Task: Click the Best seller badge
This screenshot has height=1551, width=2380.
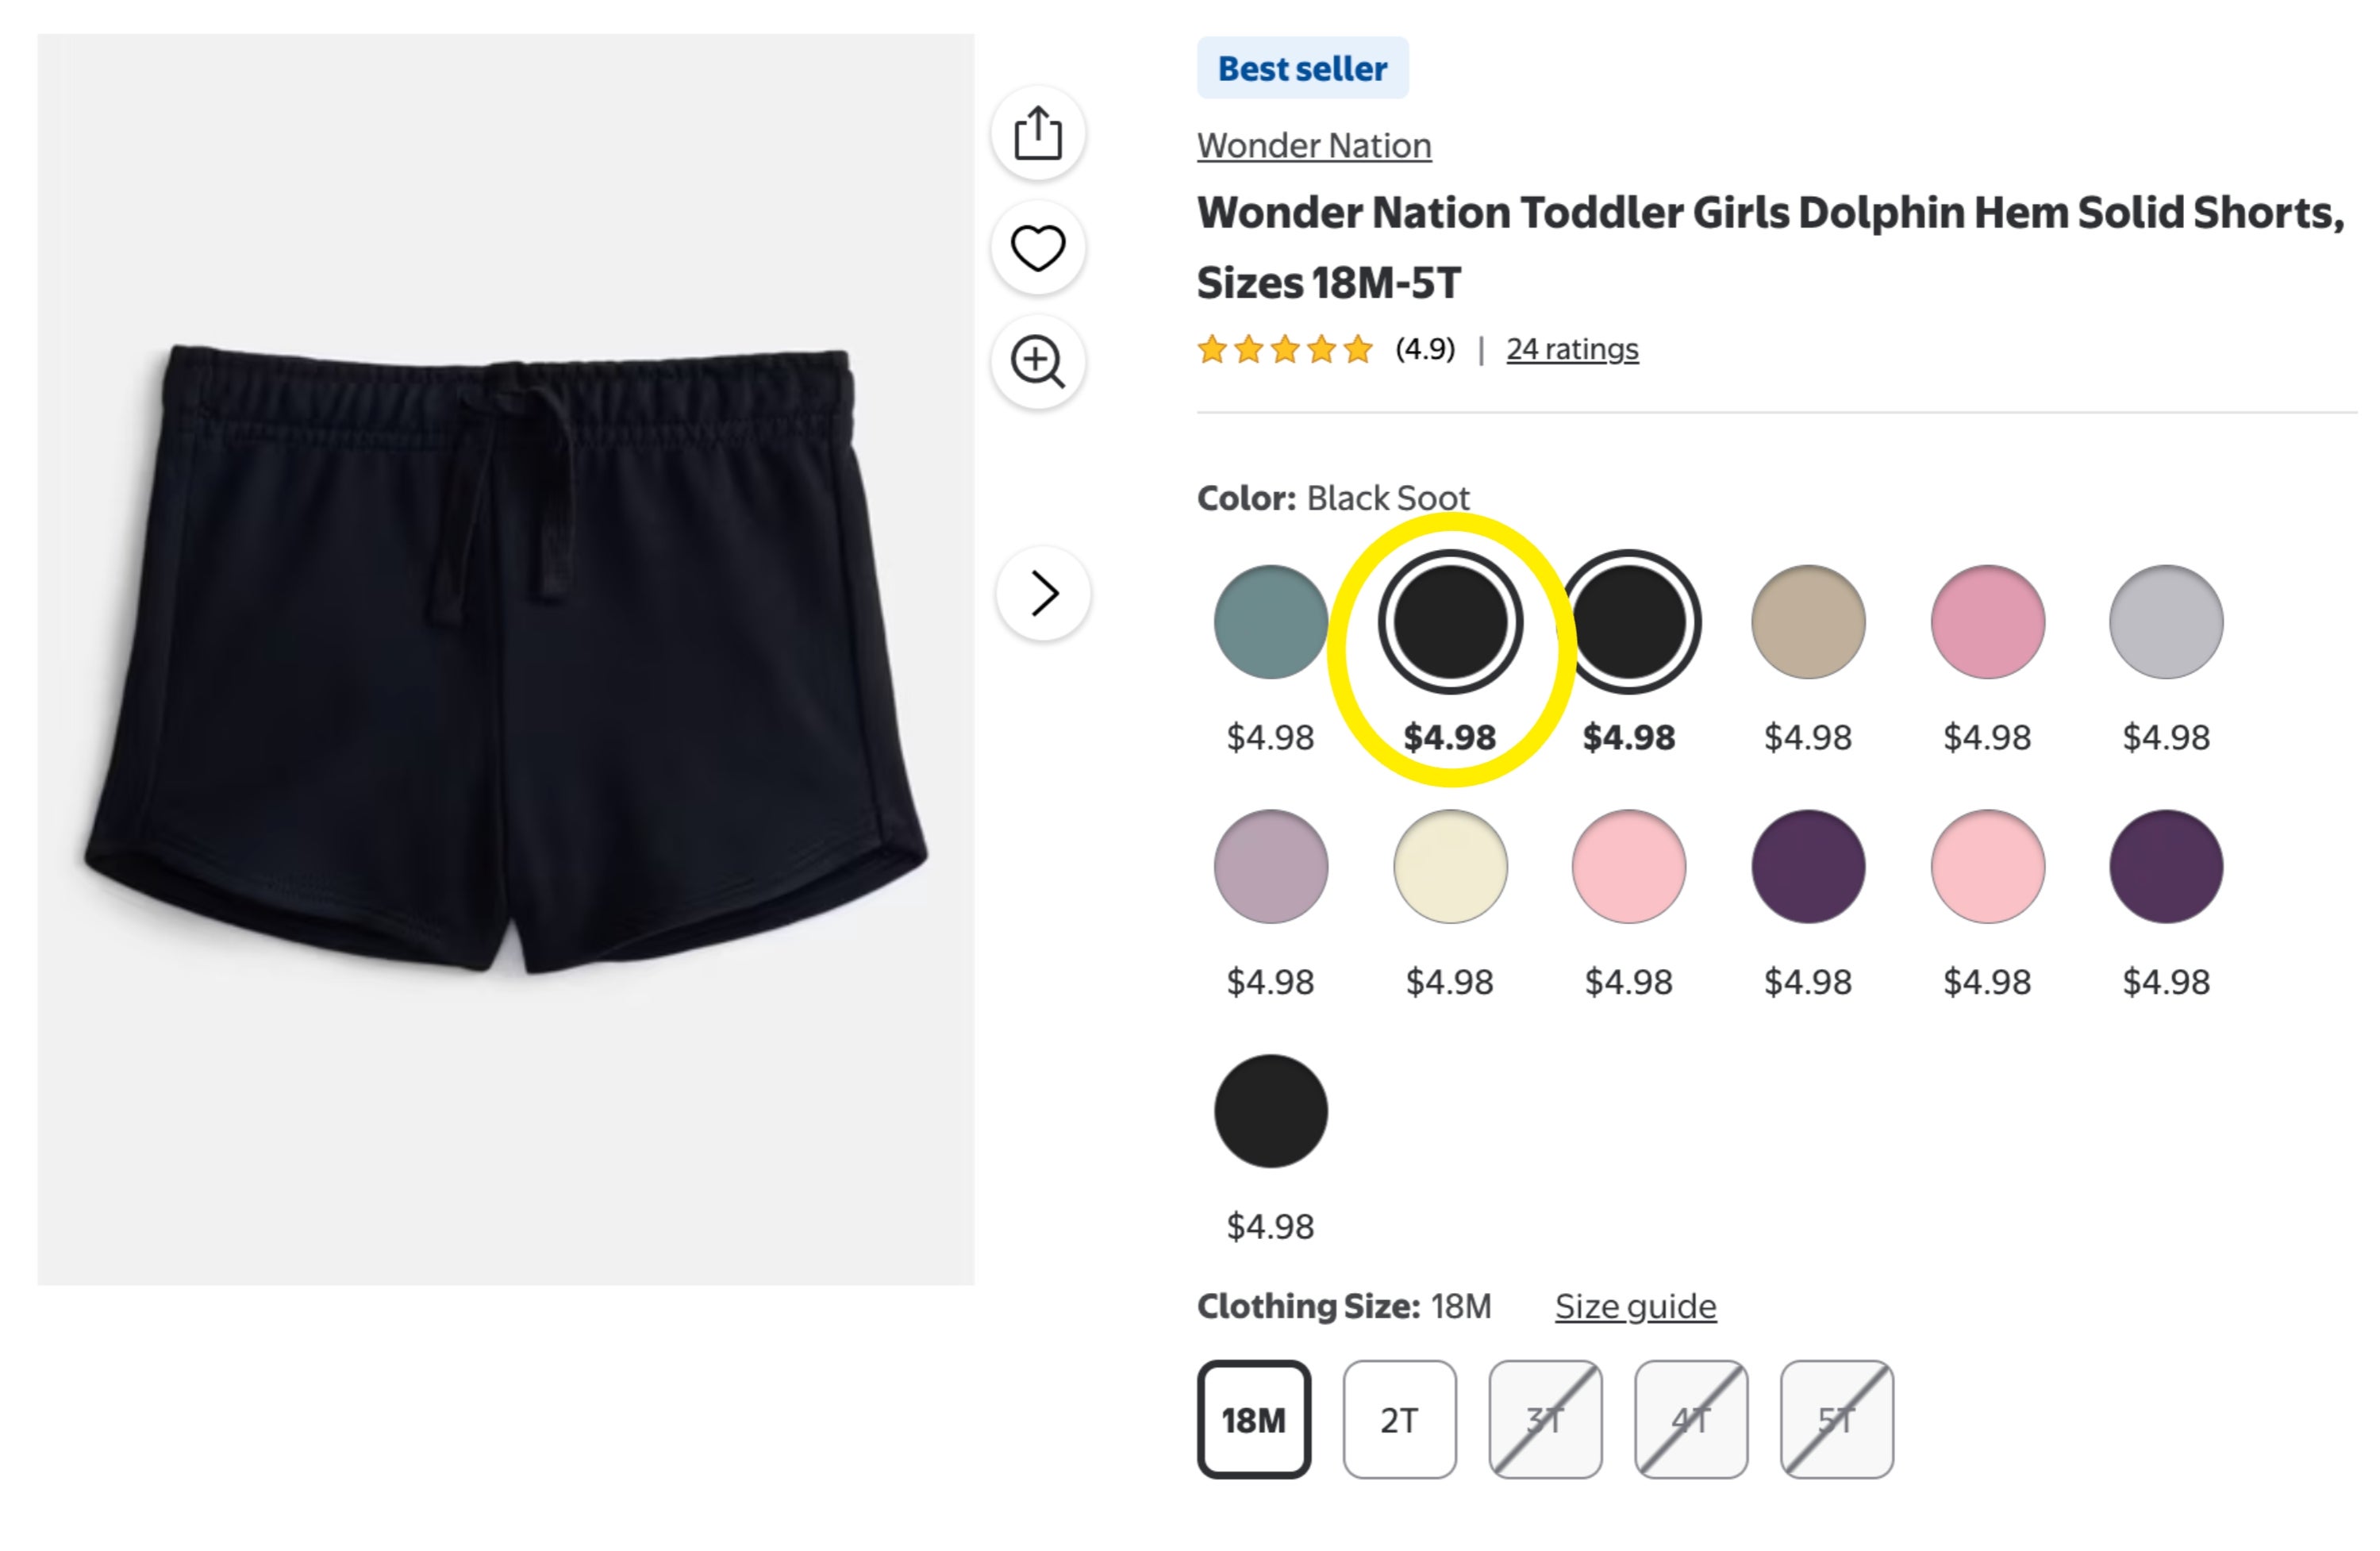Action: coord(1303,68)
